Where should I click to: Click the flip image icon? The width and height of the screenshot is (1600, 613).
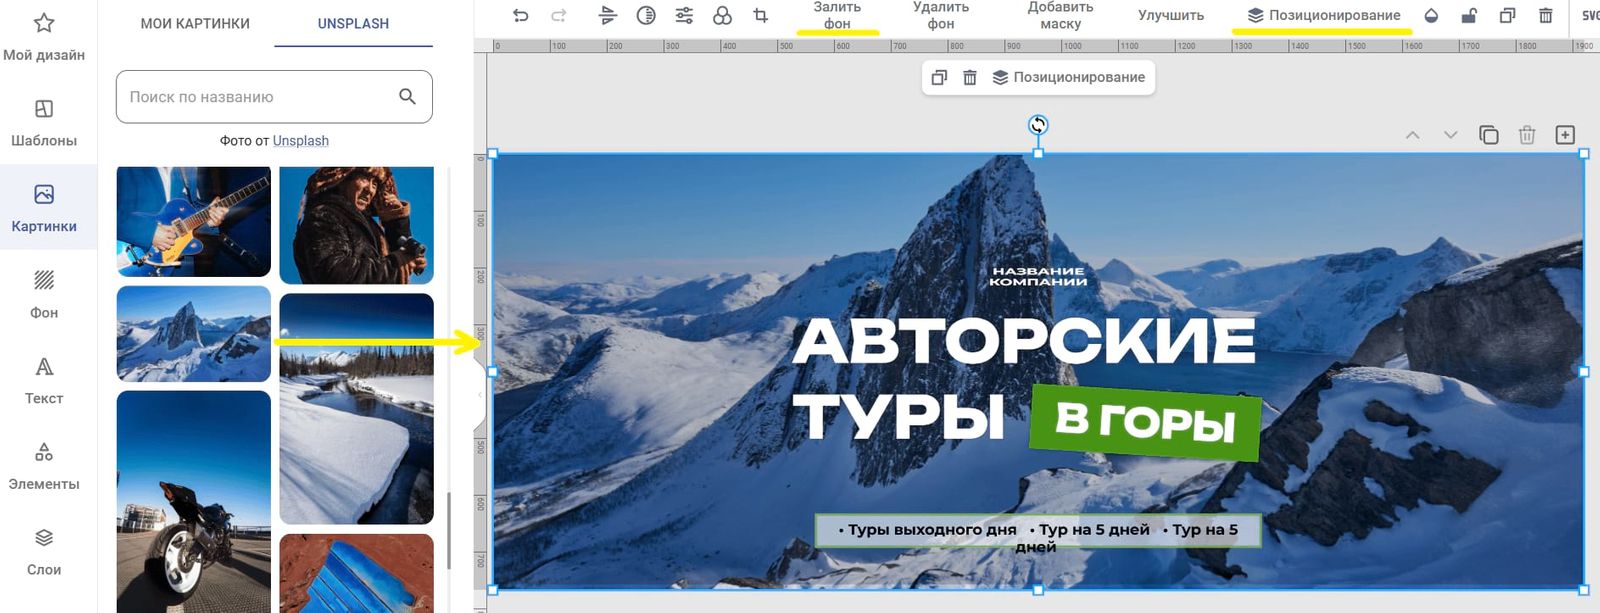608,15
